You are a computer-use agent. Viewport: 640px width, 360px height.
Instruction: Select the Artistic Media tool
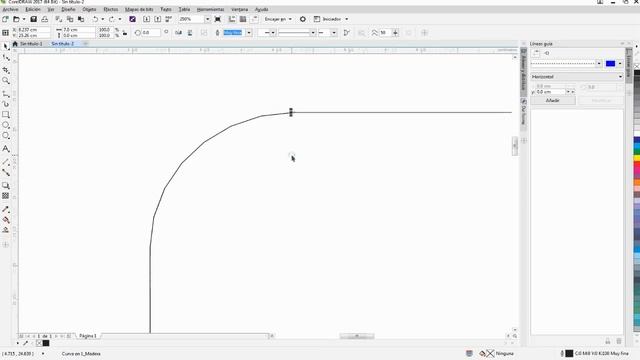pyautogui.click(x=6, y=104)
